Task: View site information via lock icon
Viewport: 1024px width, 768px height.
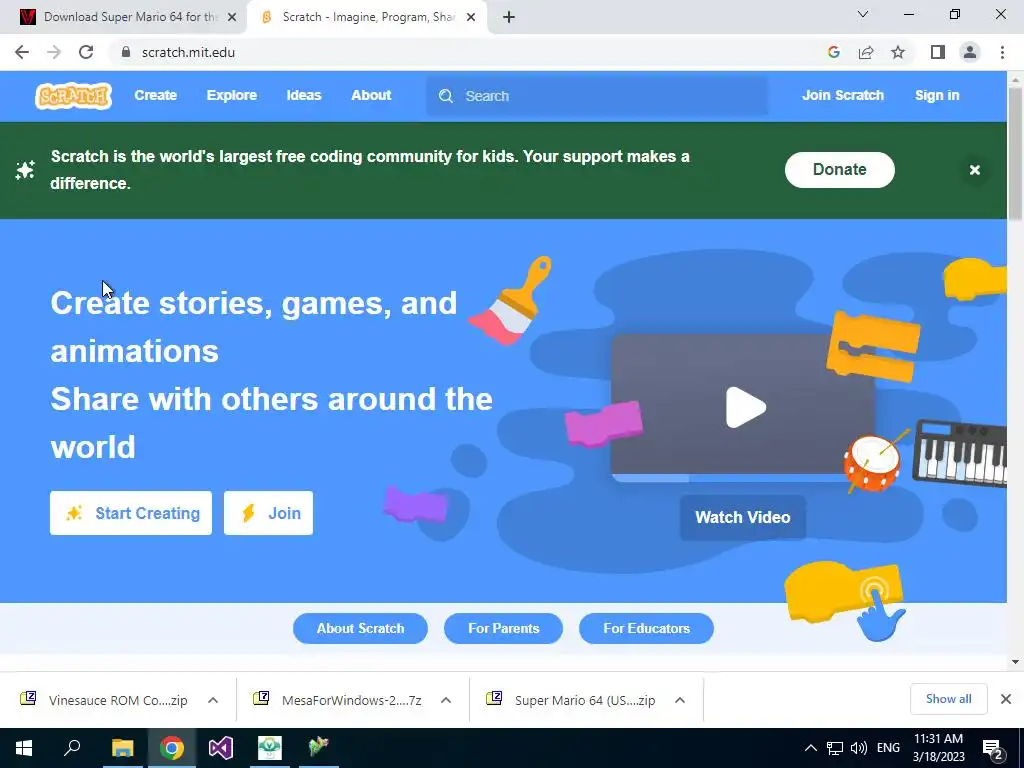Action: (126, 52)
